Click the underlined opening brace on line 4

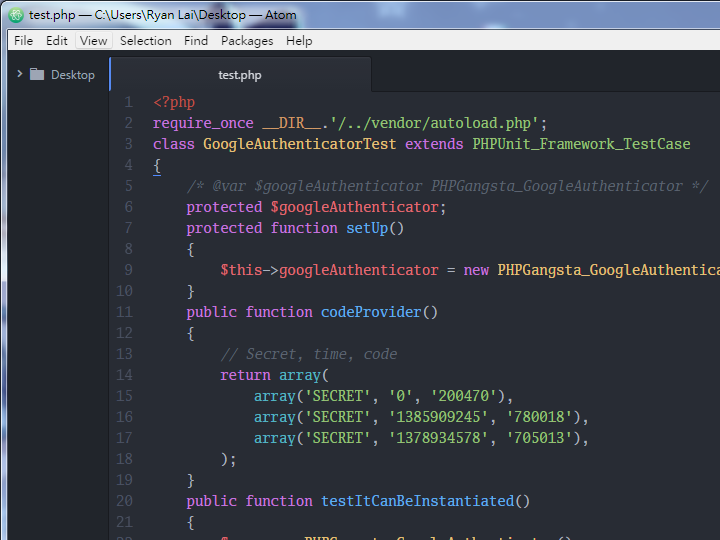(157, 166)
